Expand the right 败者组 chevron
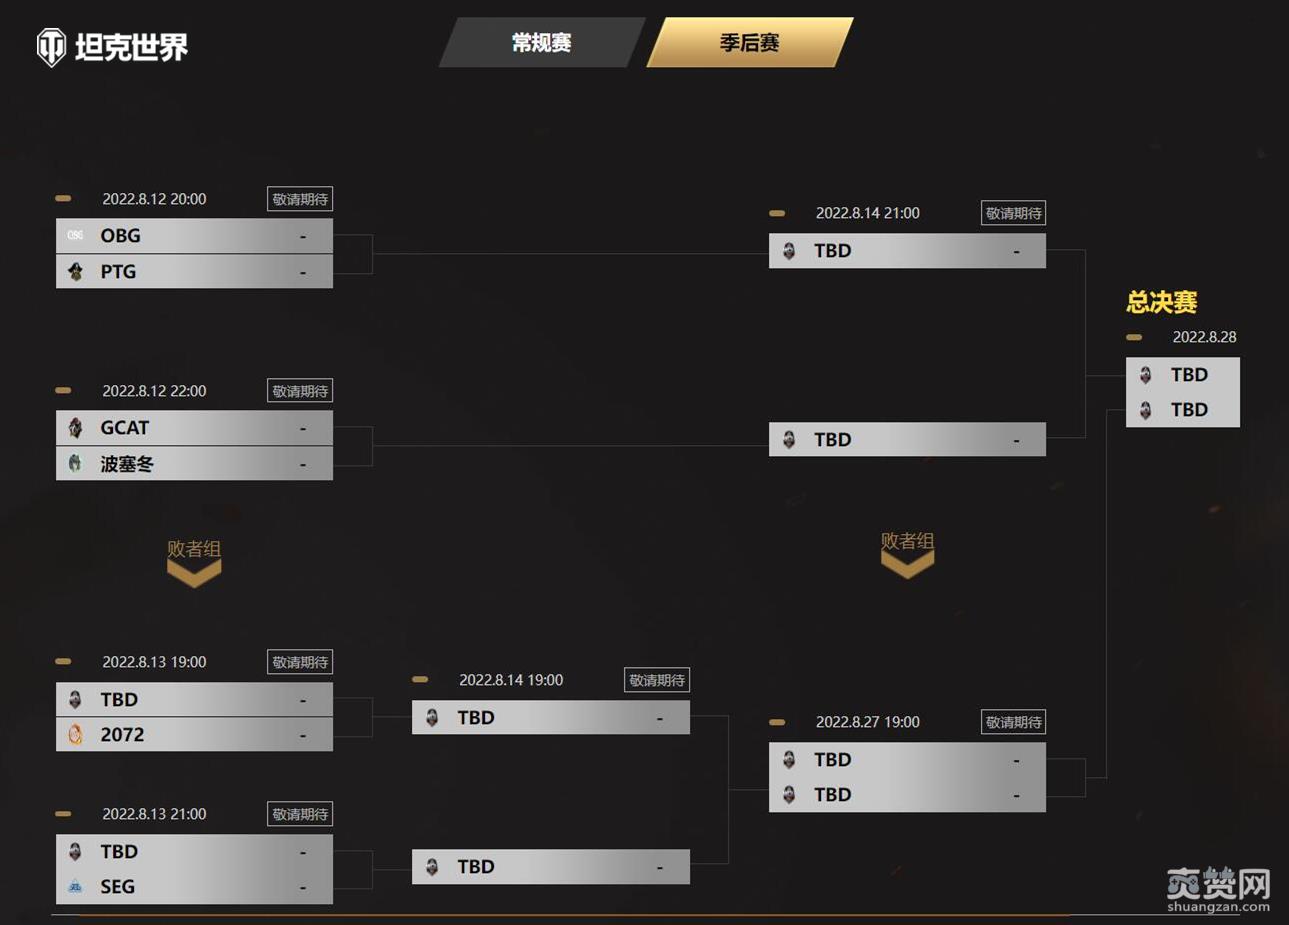 click(x=907, y=565)
